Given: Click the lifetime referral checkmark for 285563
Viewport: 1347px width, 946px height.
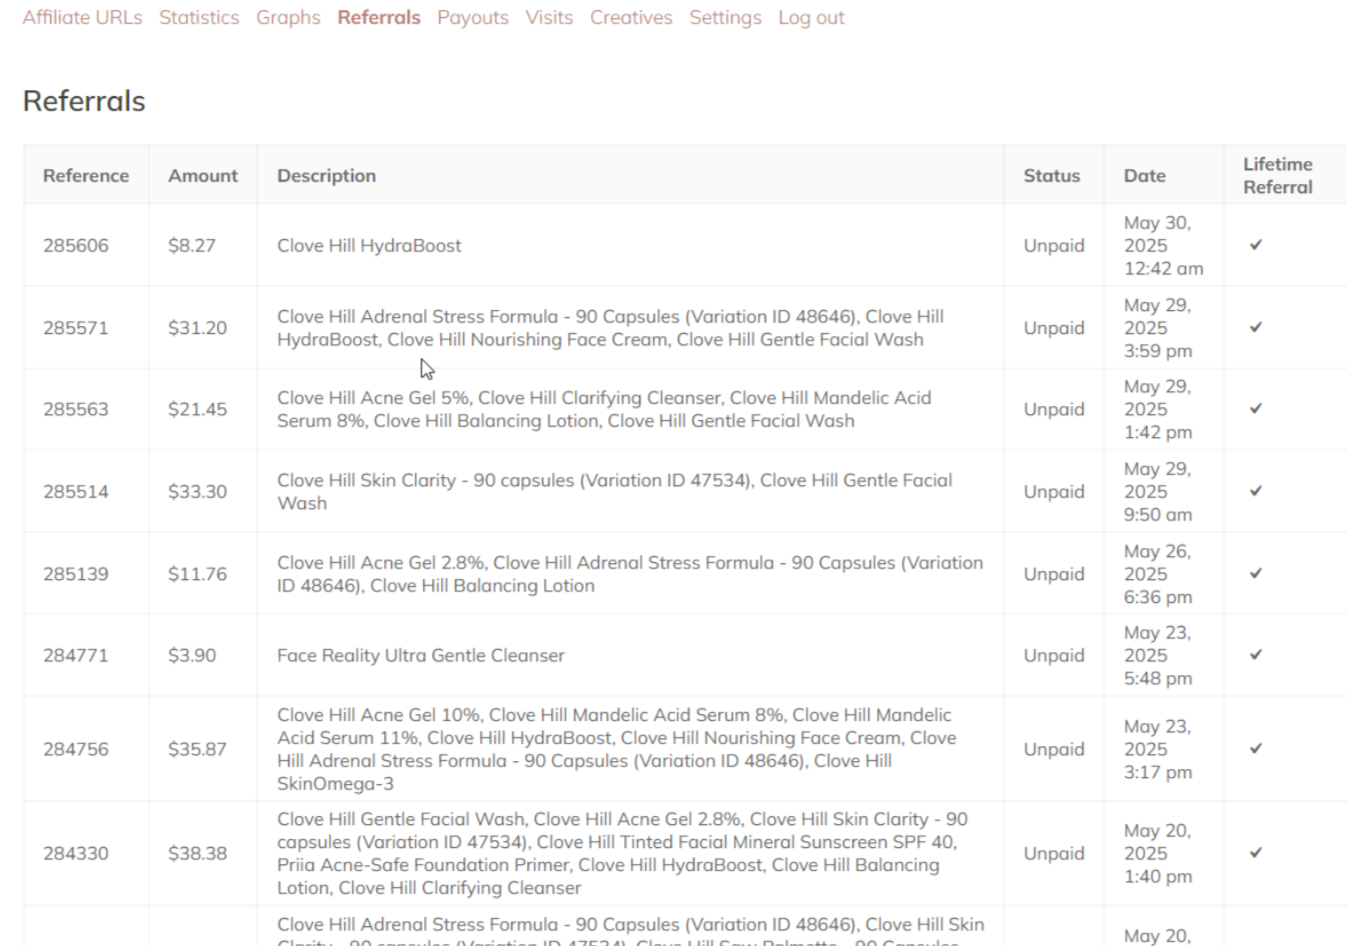Looking at the screenshot, I should click(1256, 408).
